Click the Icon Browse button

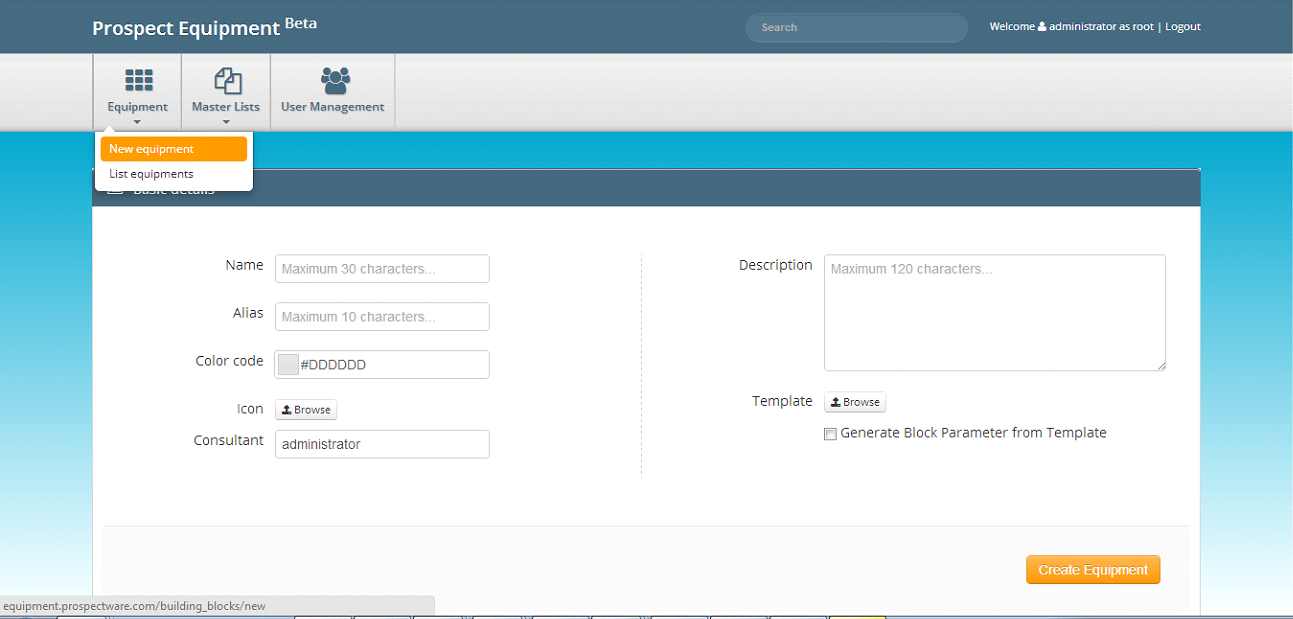306,410
